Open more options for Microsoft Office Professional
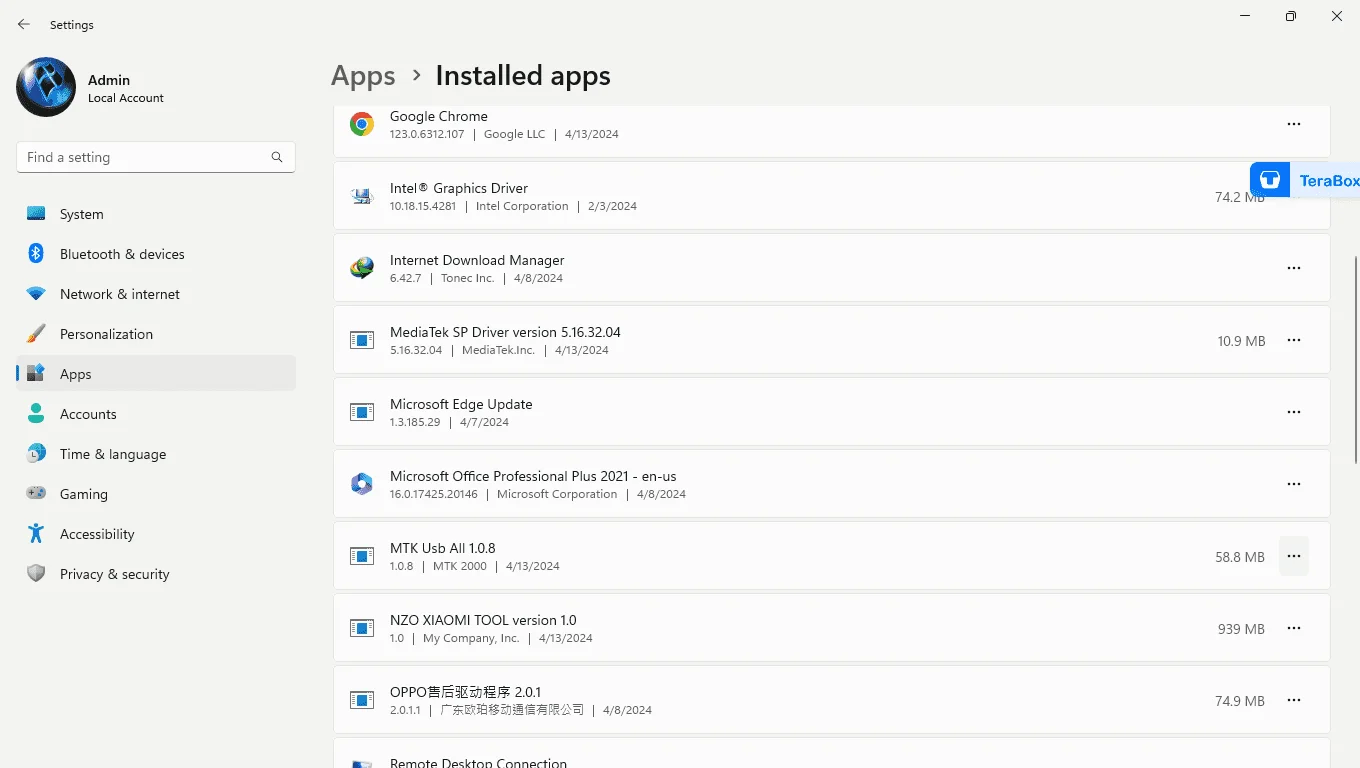The image size is (1360, 768). (1294, 484)
